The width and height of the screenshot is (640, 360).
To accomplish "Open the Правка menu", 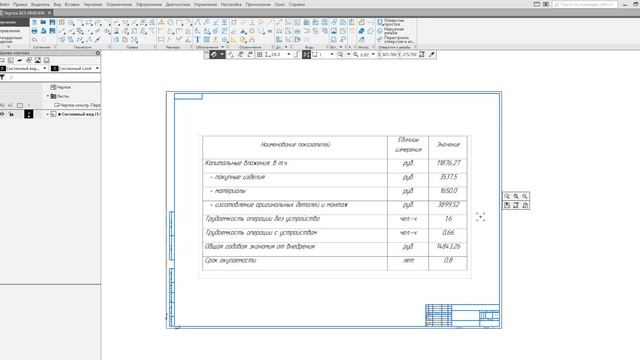I will click(20, 4).
